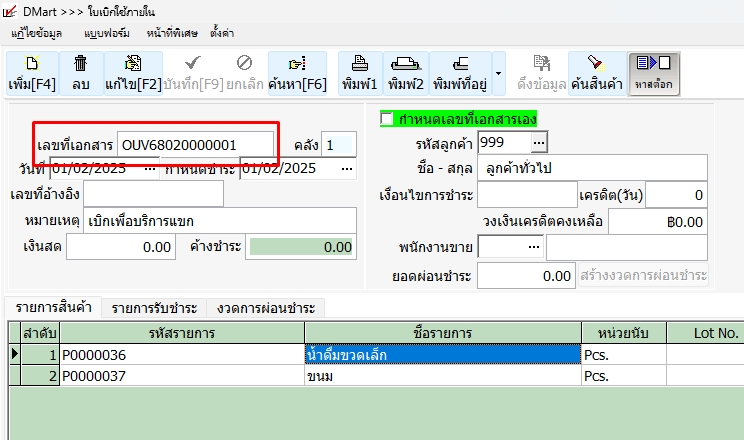
Task: Select the cell P0000036
Action: 182,355
